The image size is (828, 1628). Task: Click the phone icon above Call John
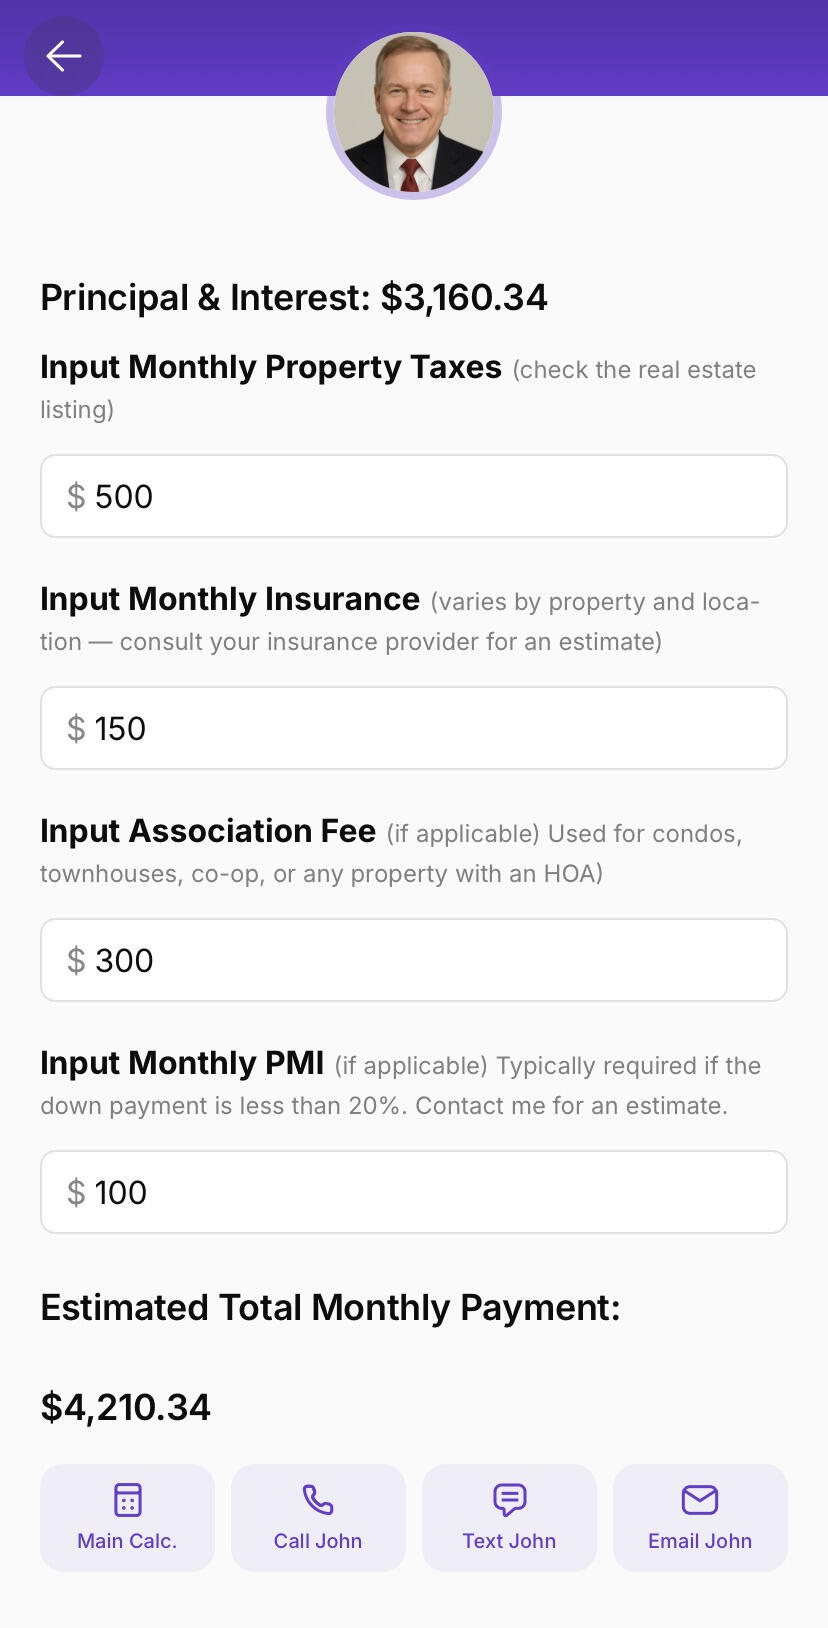318,1500
